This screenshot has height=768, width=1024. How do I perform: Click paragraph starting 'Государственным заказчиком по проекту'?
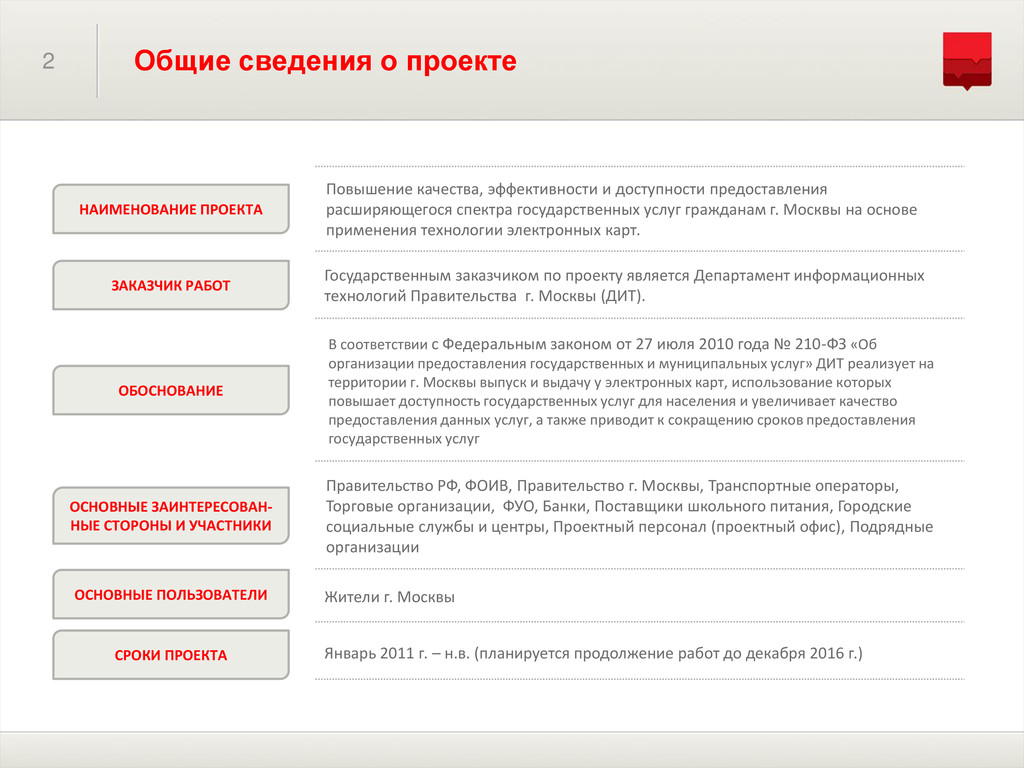(624, 285)
